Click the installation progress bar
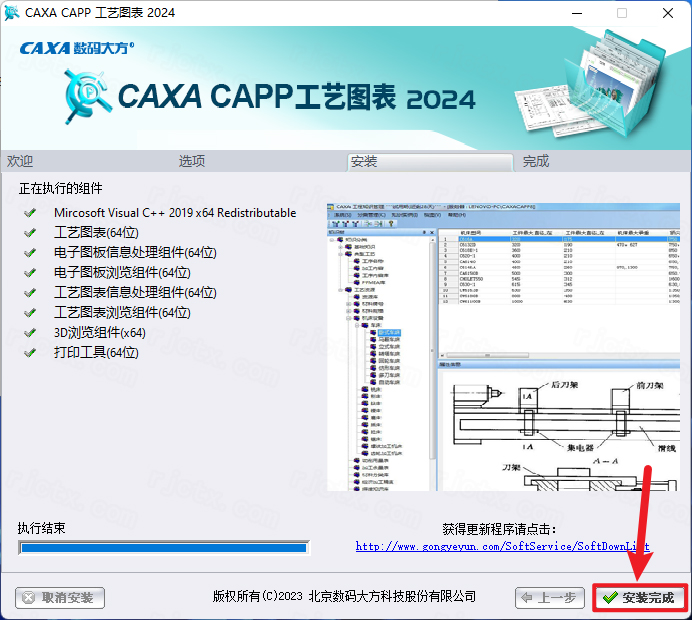692x620 pixels. pyautogui.click(x=163, y=547)
